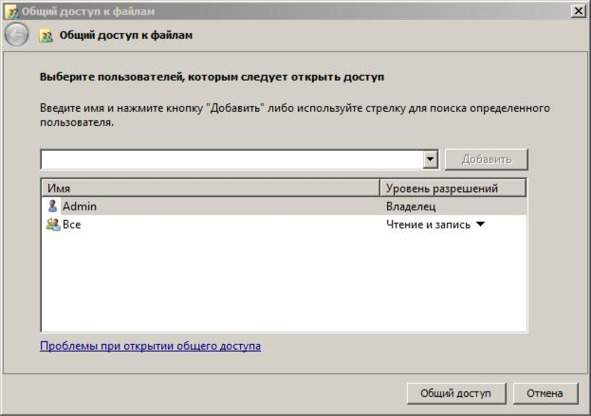
Task: Go back using the round arrow button
Action: pyautogui.click(x=16, y=35)
